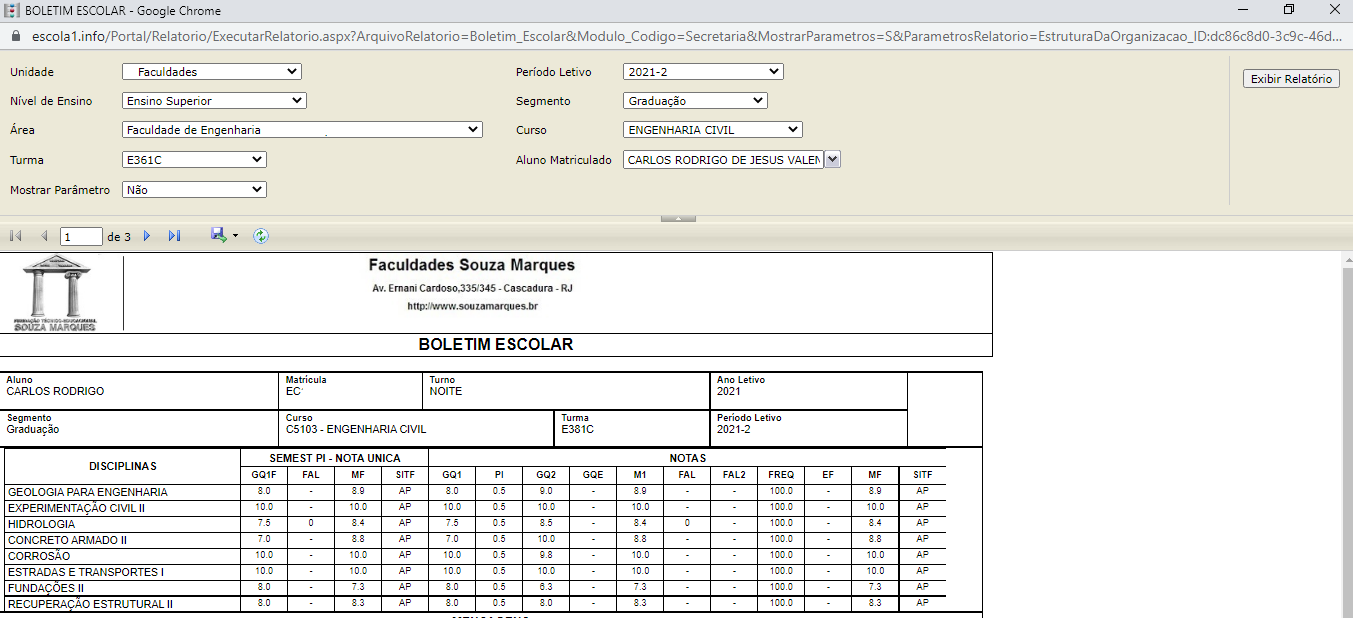Click the FREQ column header

(x=781, y=475)
